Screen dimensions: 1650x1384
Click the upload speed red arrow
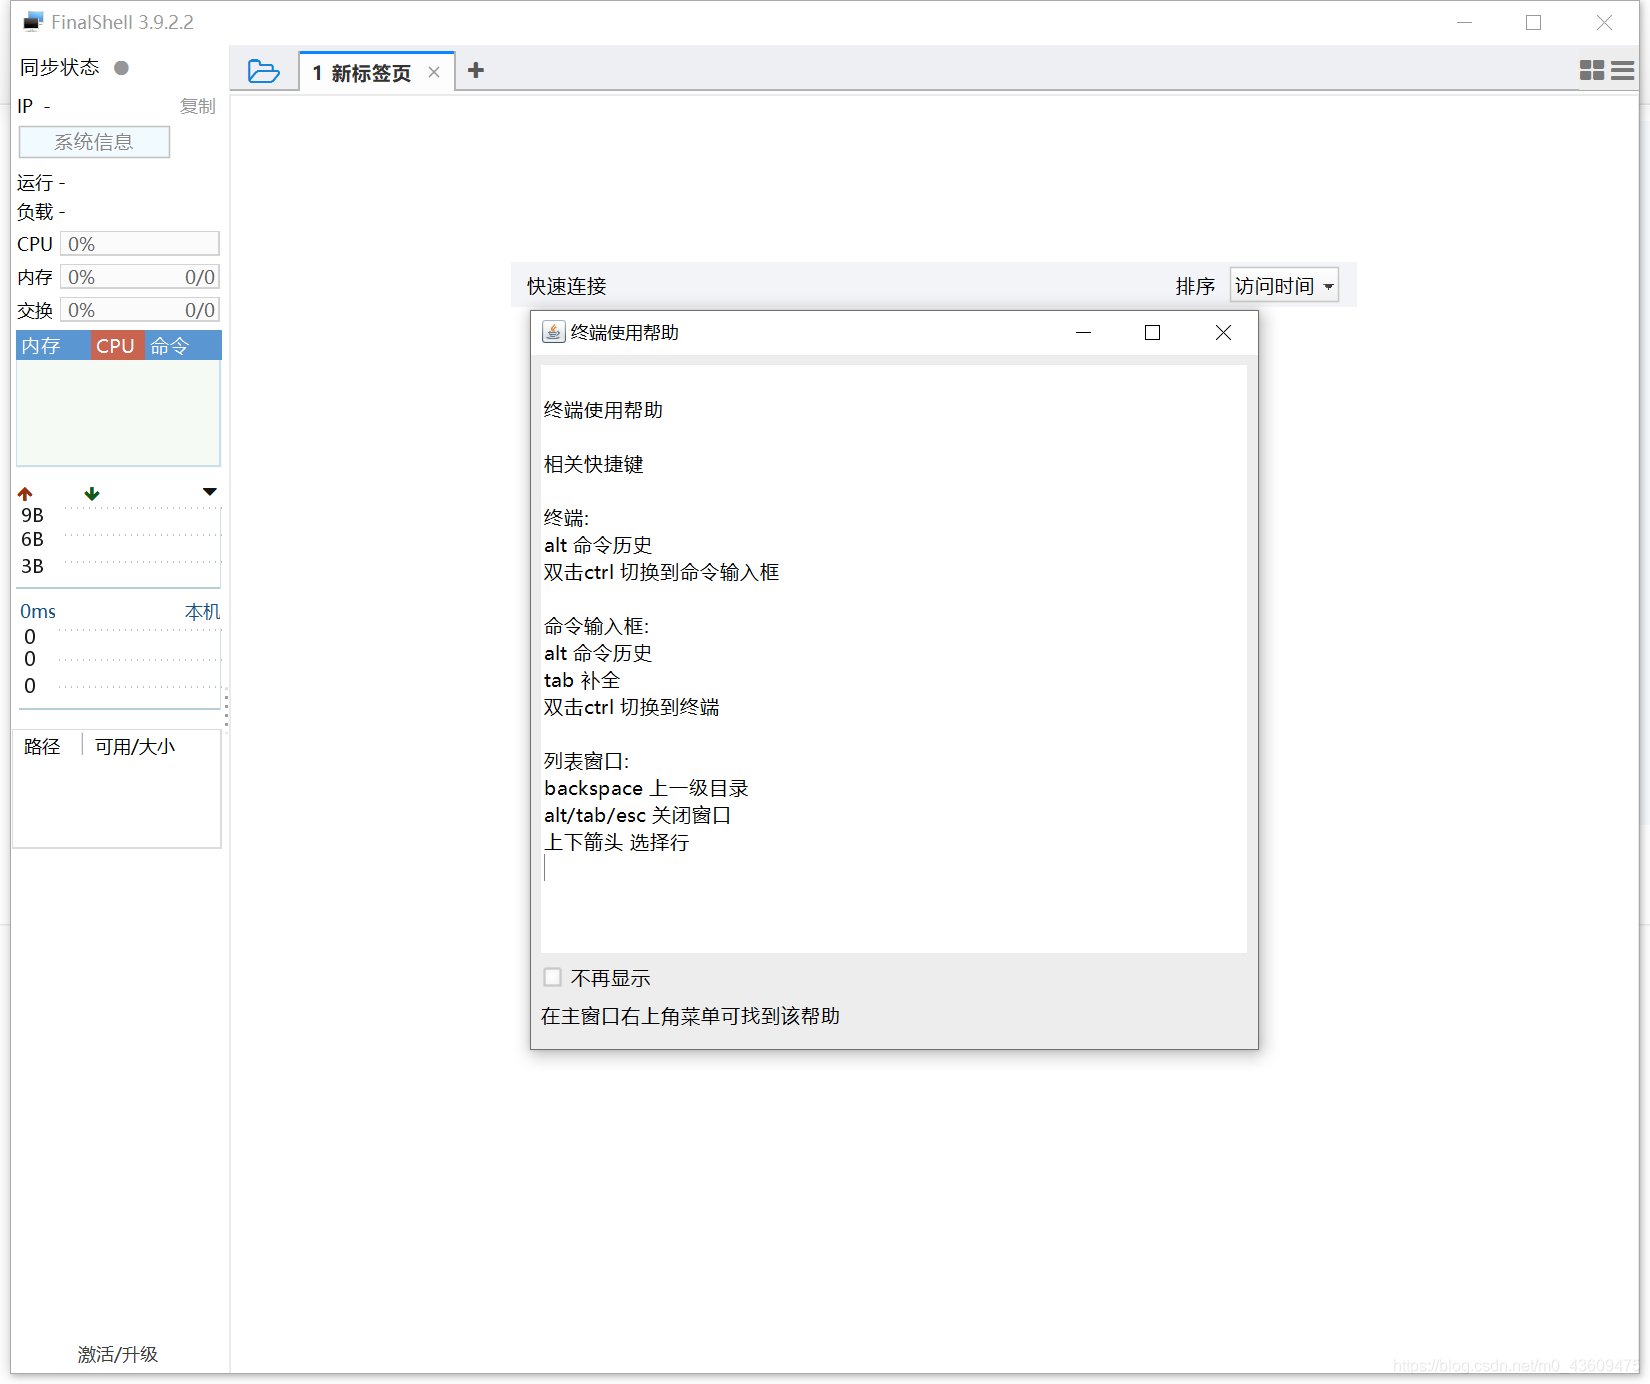[25, 493]
